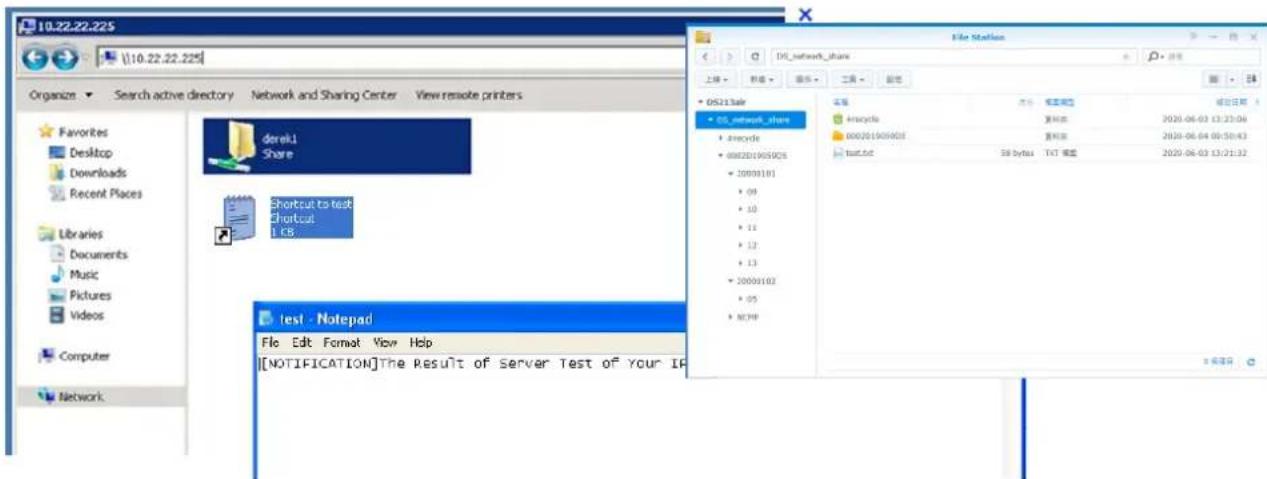
Task: Open third File Station toolbar dropdown (action)
Action: pos(807,78)
